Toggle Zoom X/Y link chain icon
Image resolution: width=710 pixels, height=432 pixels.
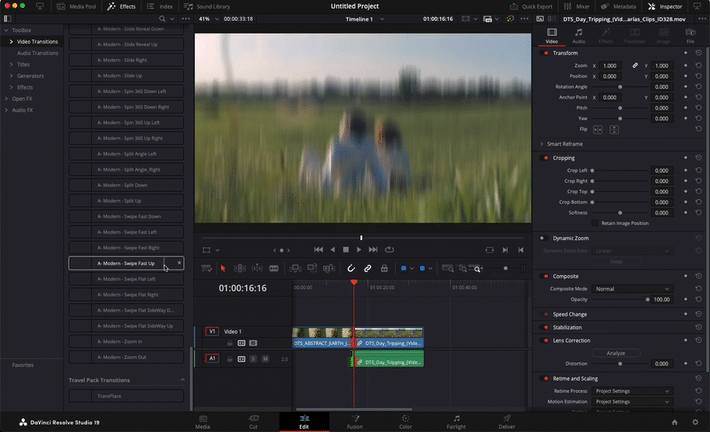point(635,66)
